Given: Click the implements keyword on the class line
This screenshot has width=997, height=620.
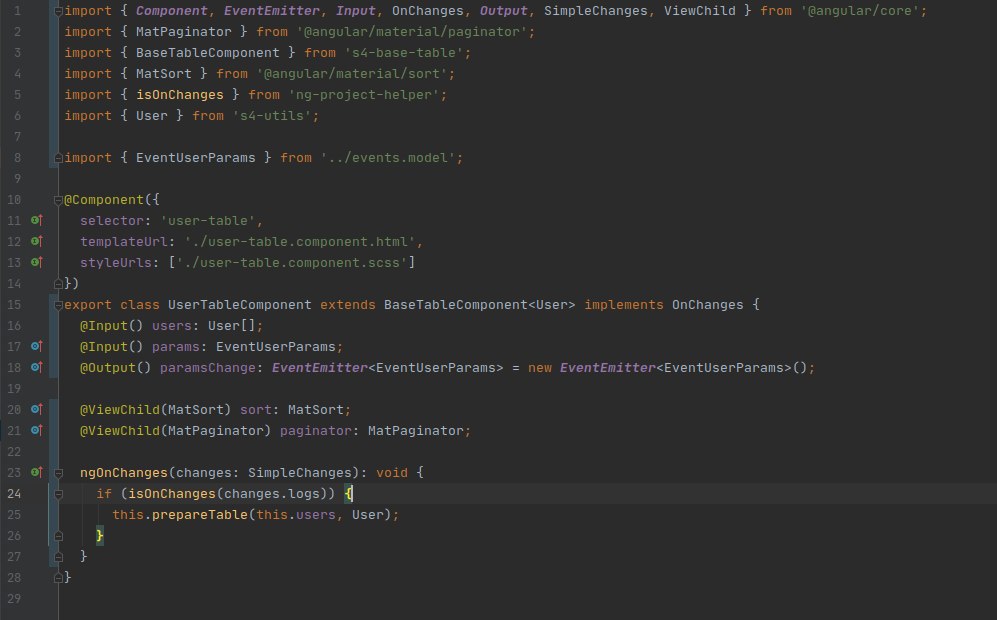Looking at the screenshot, I should (x=624, y=305).
